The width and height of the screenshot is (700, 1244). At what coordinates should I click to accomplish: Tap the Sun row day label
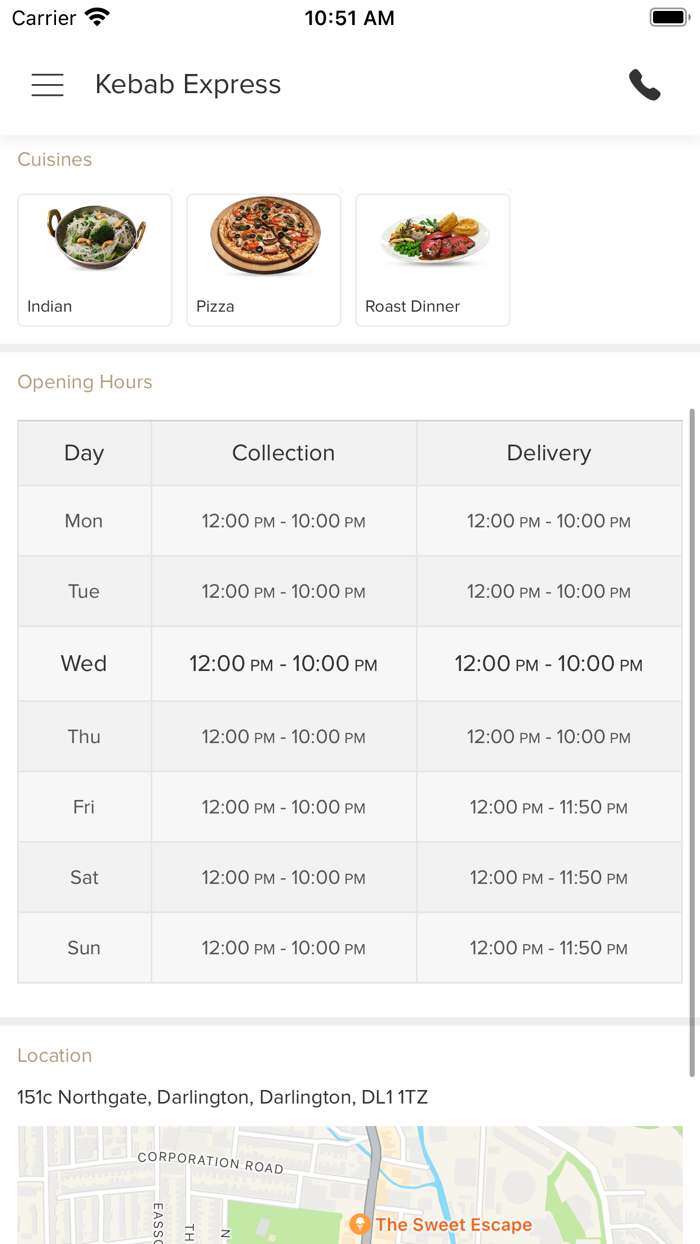click(x=84, y=948)
